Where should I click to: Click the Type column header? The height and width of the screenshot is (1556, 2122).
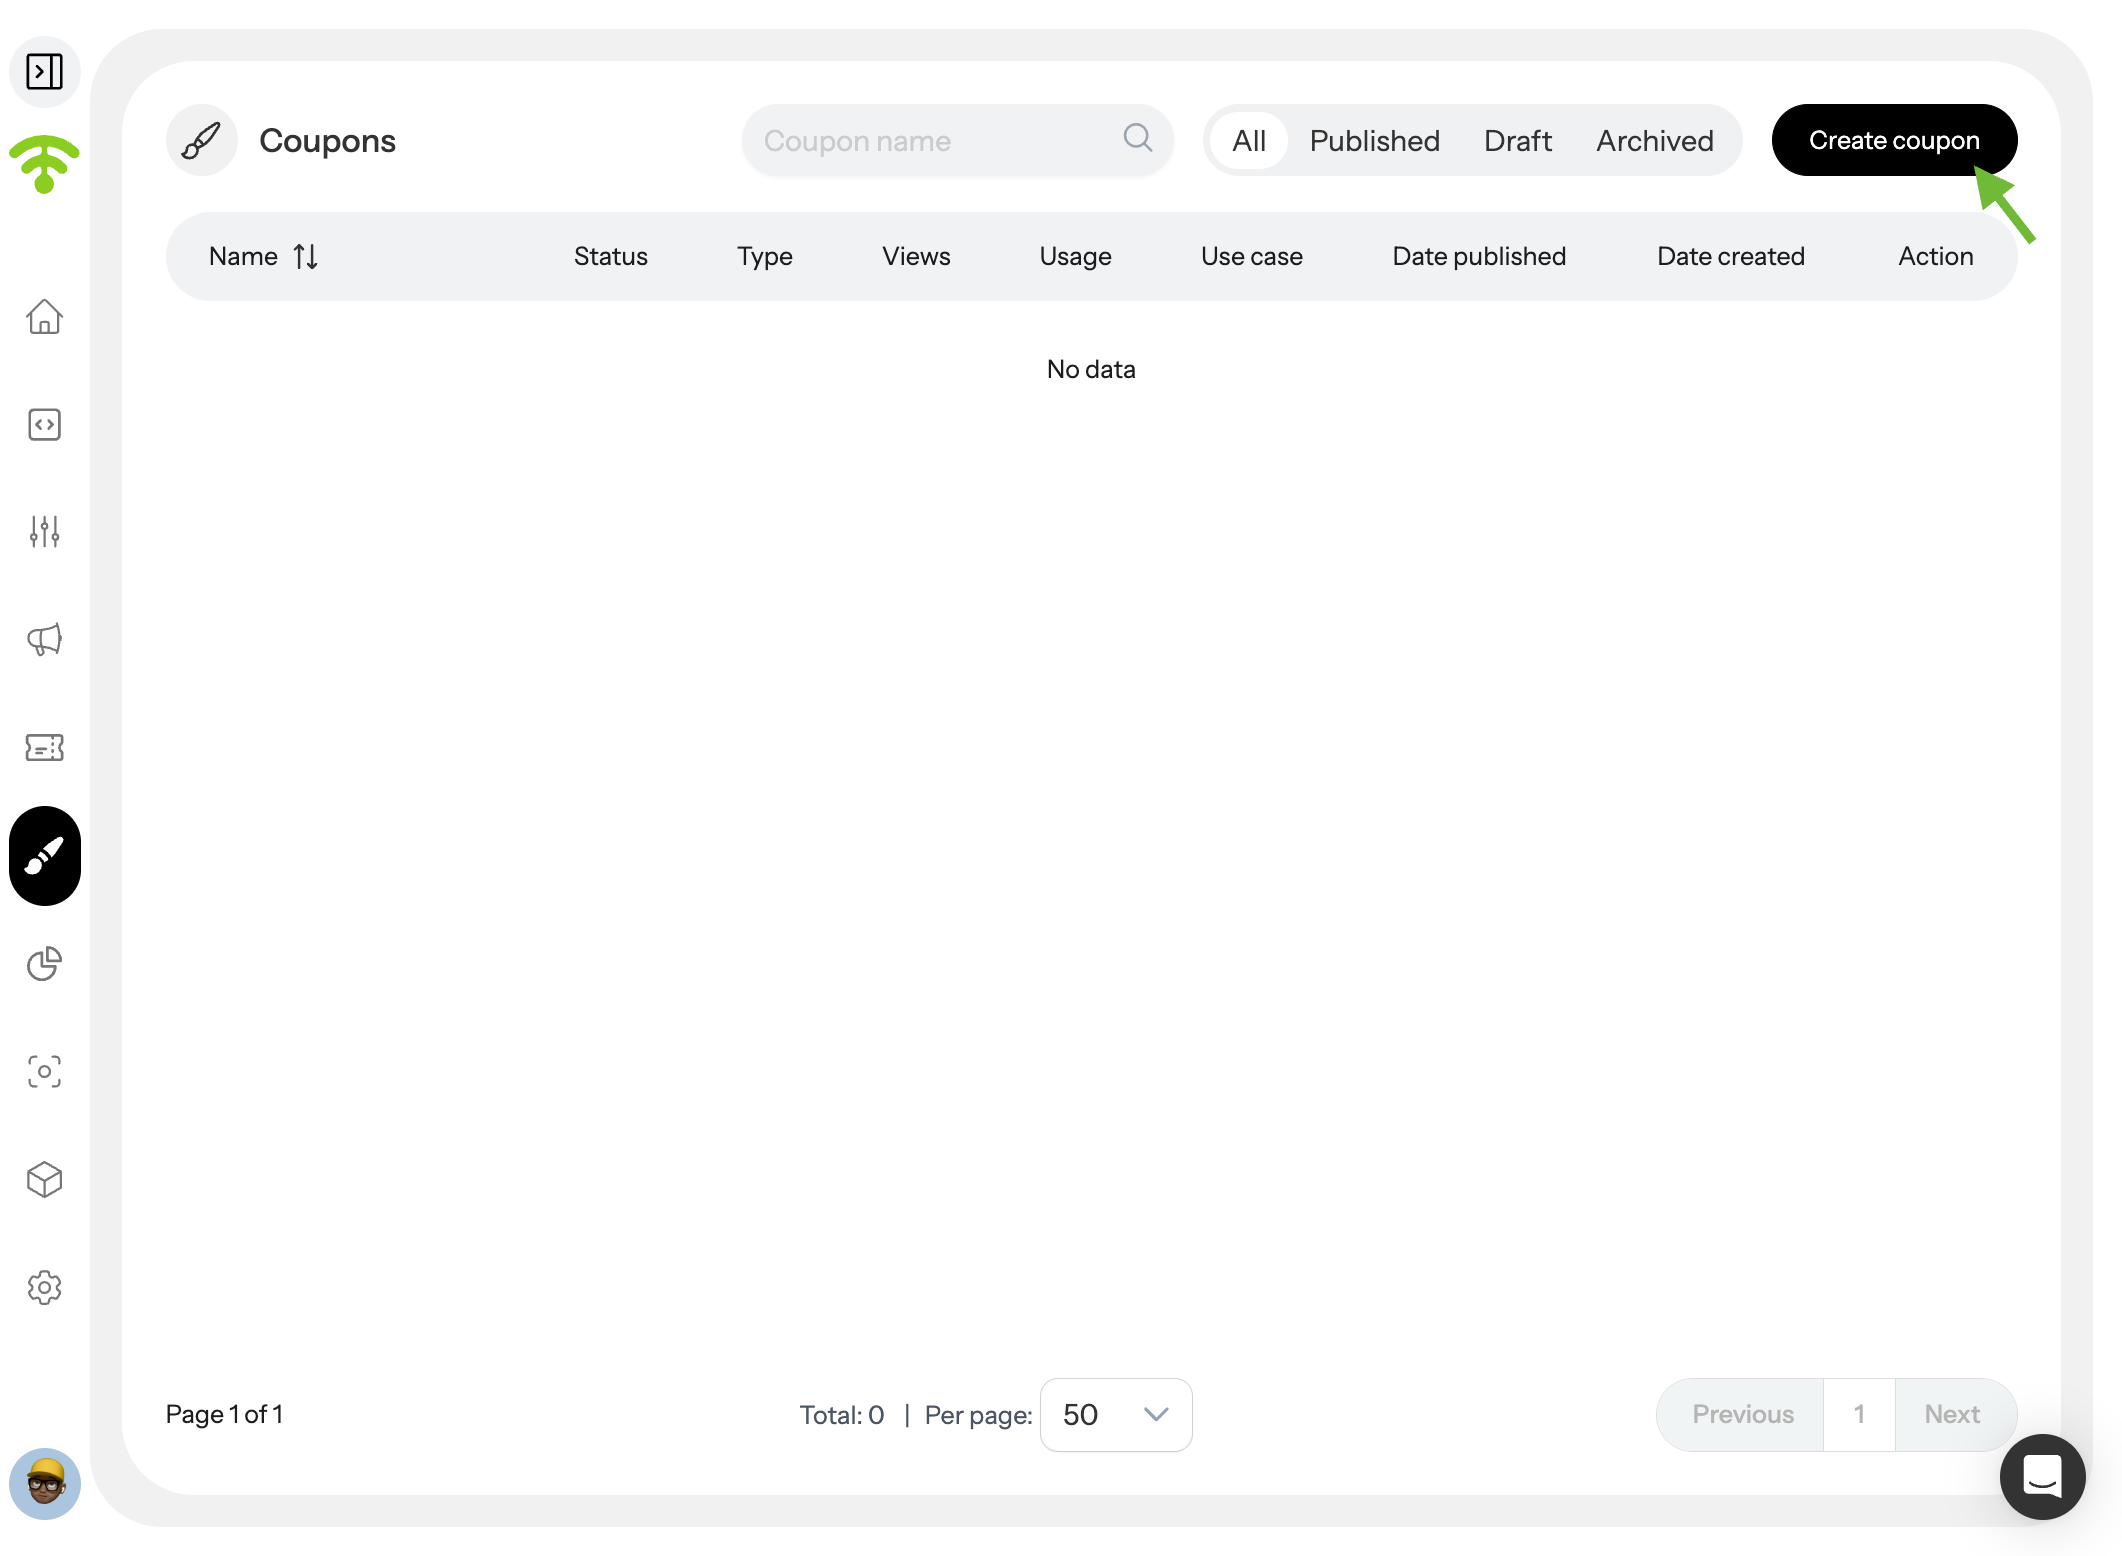[x=764, y=257]
